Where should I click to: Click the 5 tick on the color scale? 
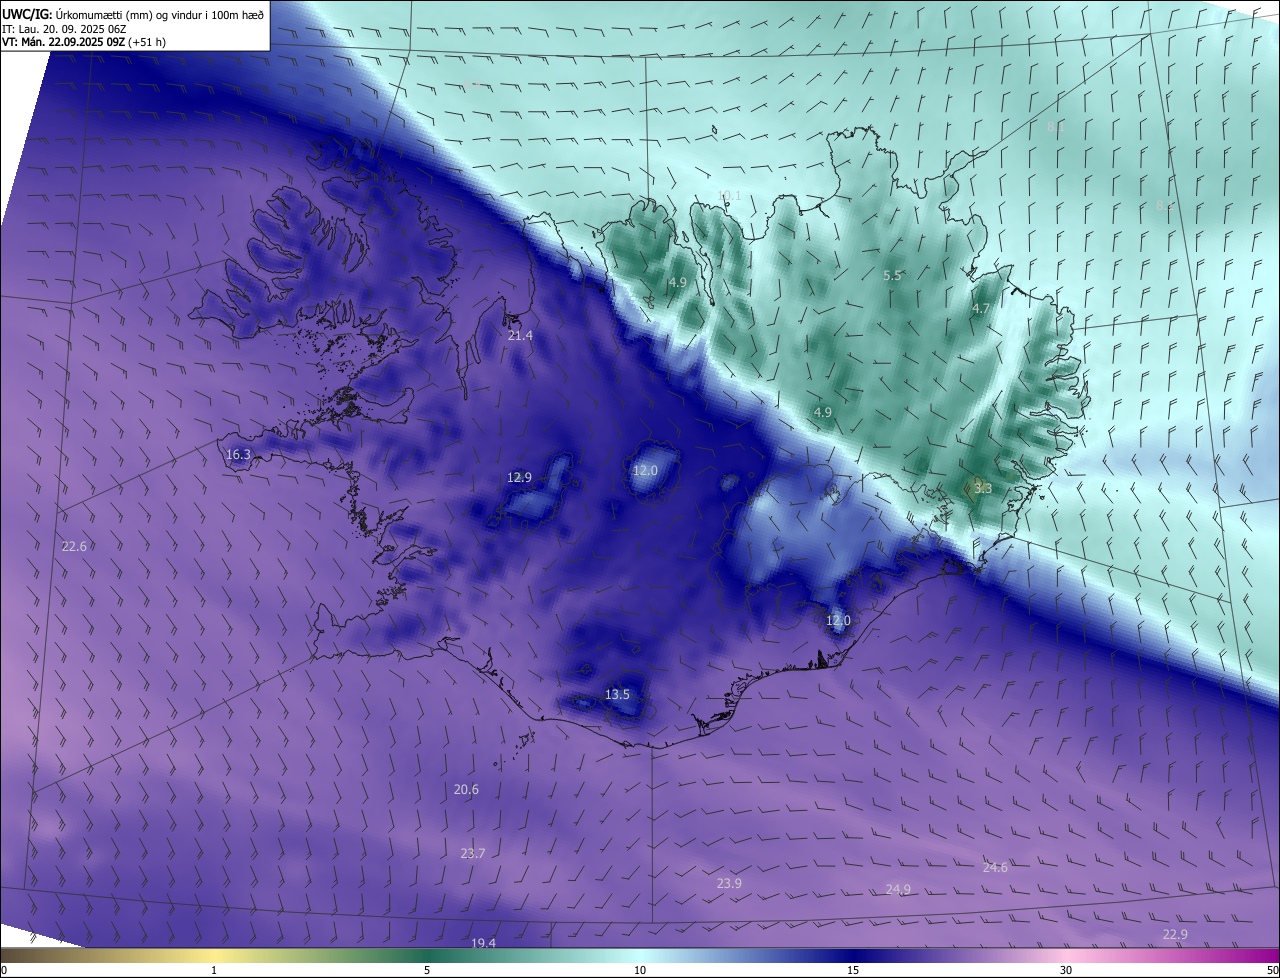tap(427, 970)
